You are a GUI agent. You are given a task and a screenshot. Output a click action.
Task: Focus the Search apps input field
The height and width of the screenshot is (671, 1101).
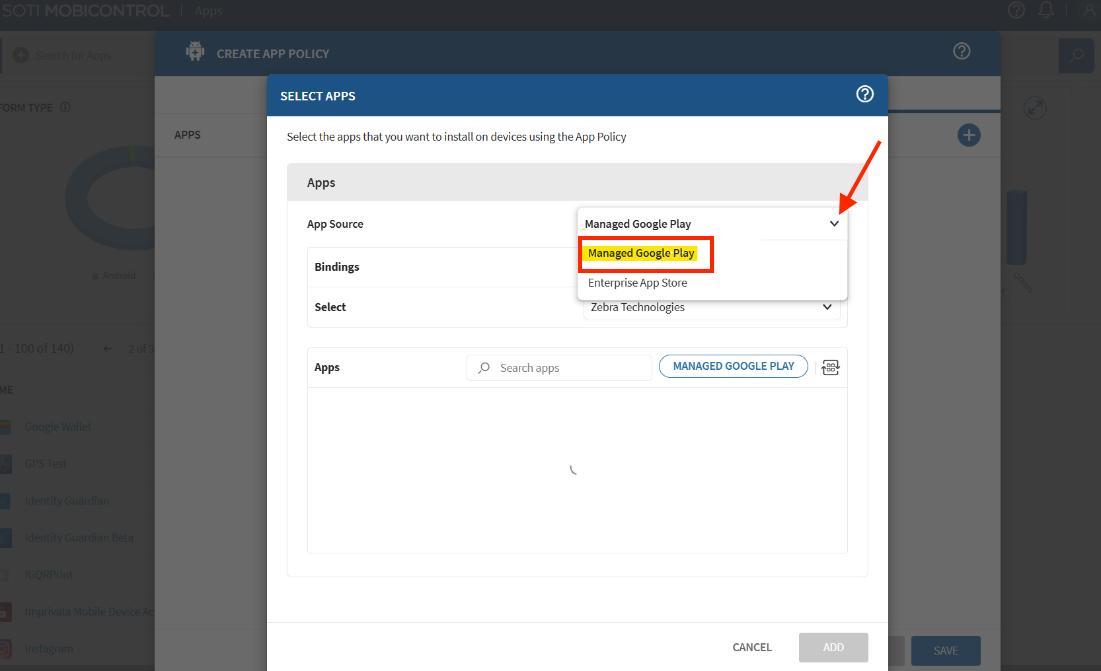pos(559,368)
